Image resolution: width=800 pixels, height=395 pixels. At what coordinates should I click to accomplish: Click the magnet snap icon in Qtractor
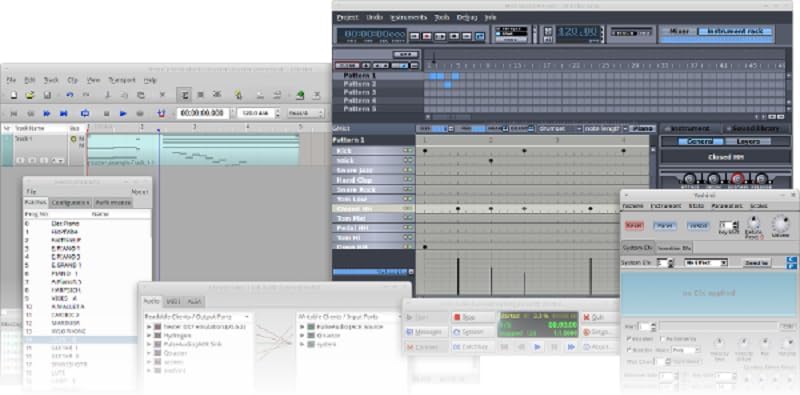coord(161,113)
